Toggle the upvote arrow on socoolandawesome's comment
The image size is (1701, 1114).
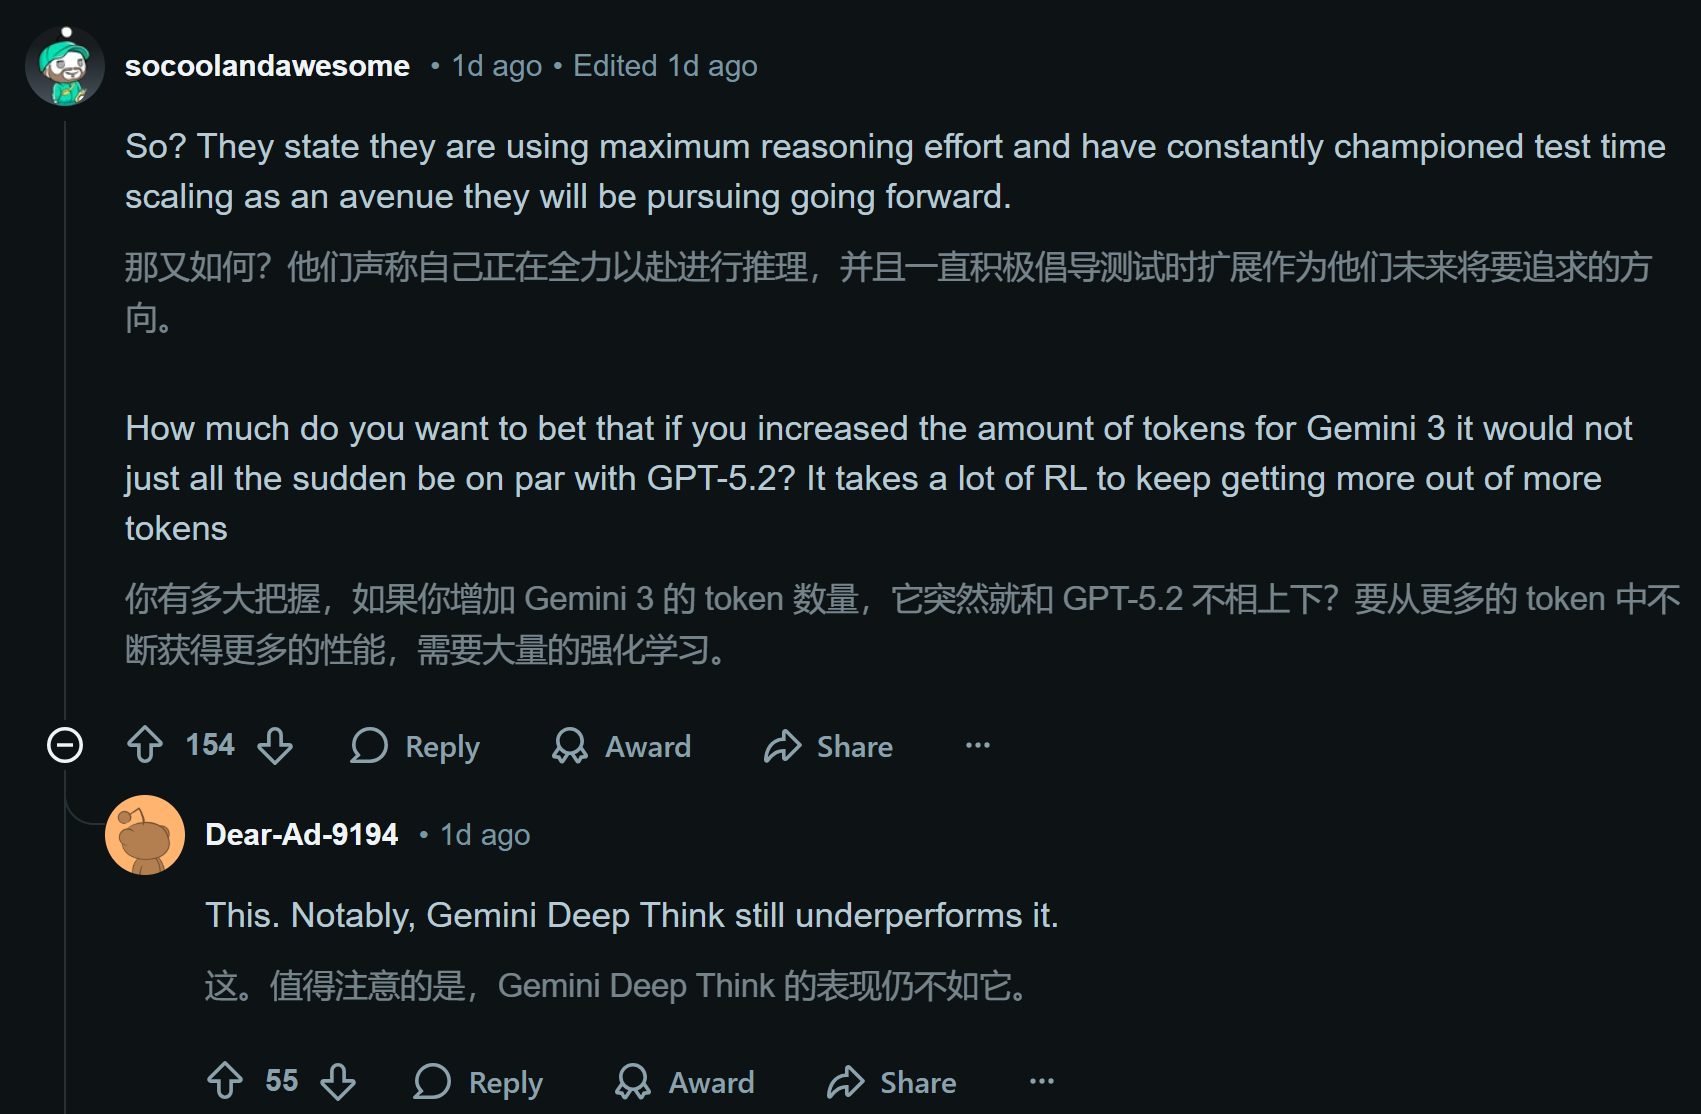tap(146, 746)
